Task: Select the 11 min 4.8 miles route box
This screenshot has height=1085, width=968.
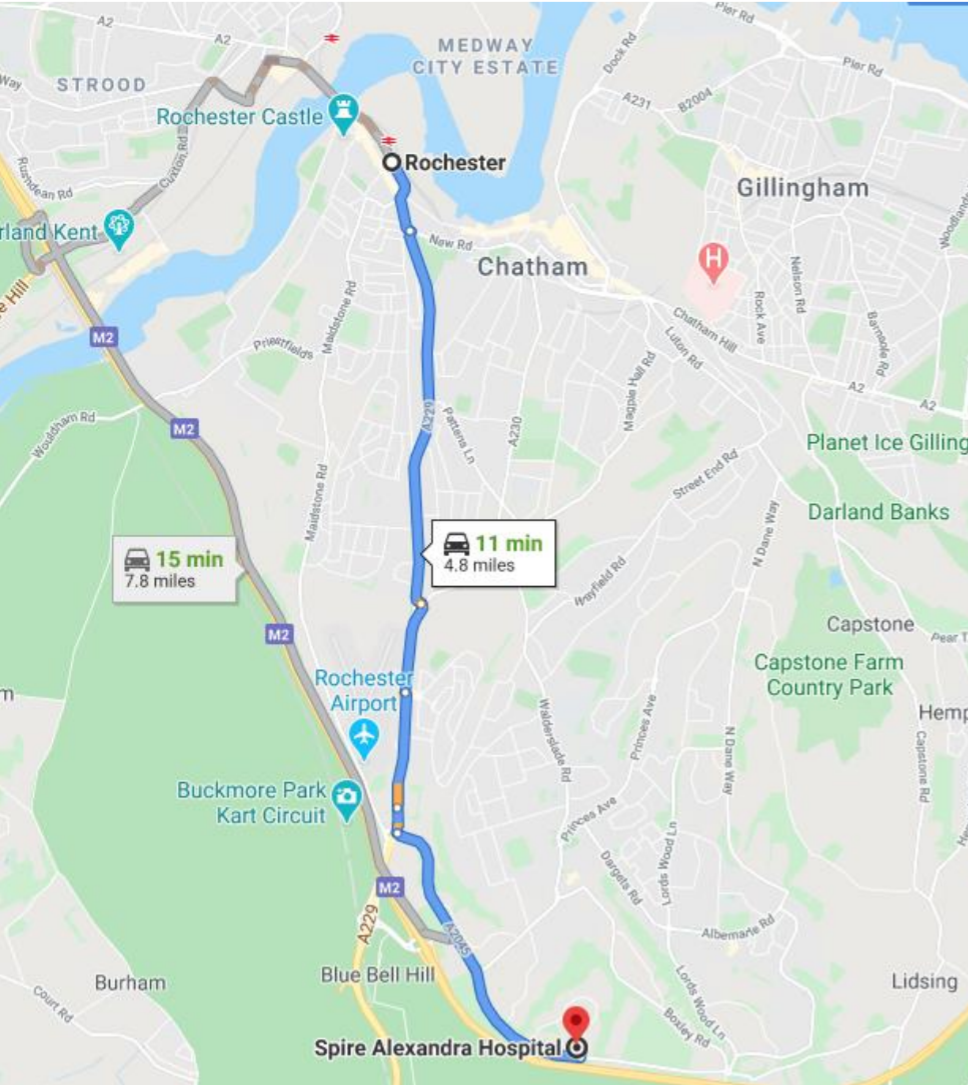Action: [x=493, y=553]
